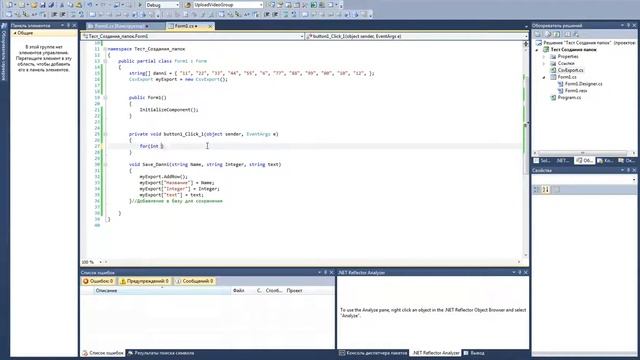Collapse the Save_Danni method outline marker
Image resolution: width=640 pixels, height=360 pixels.
click(105, 164)
